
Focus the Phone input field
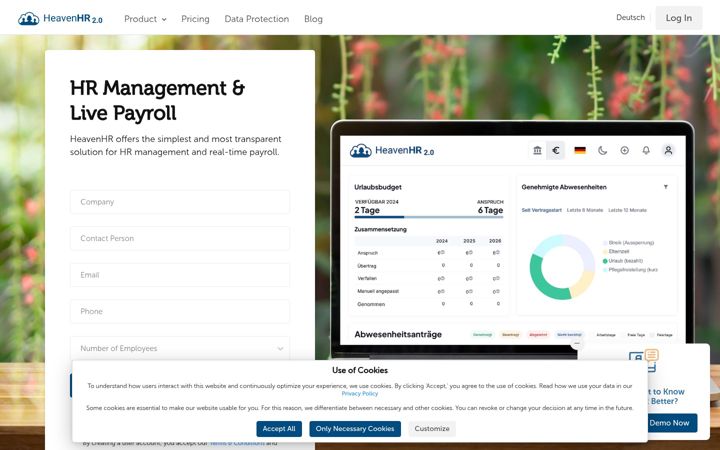tap(180, 311)
